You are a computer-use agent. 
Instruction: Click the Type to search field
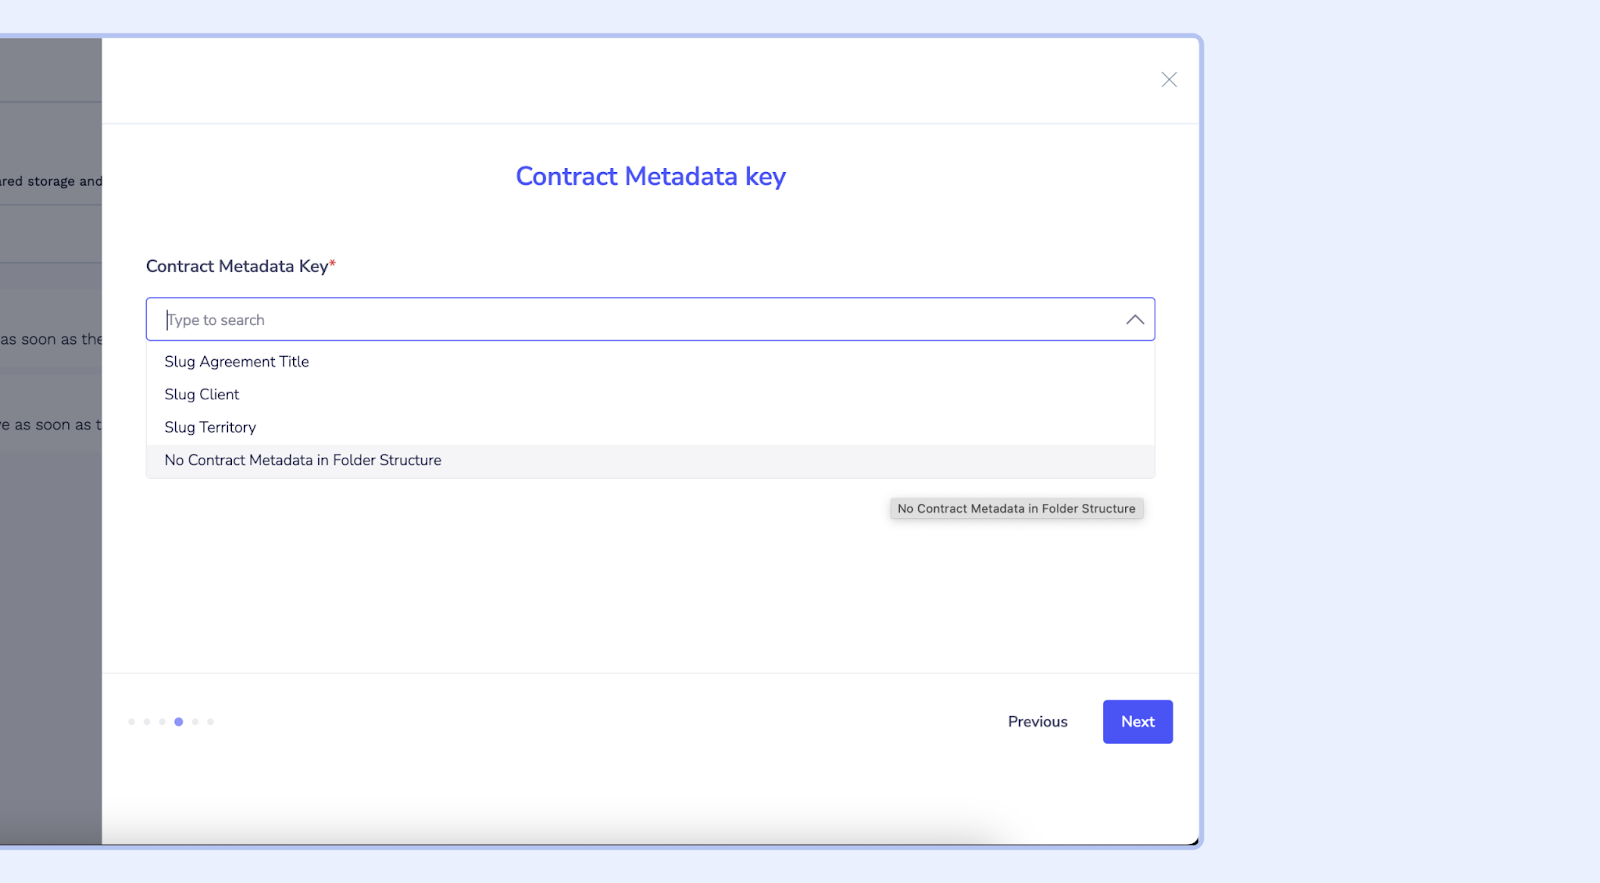[640, 320]
